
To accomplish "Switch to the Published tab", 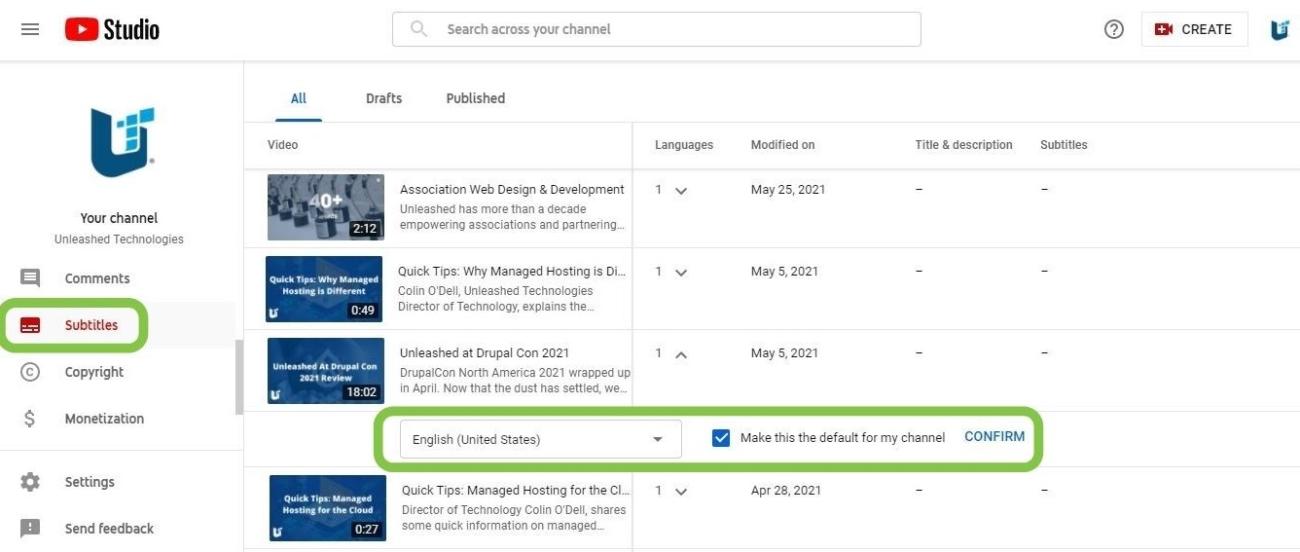I will coord(475,98).
